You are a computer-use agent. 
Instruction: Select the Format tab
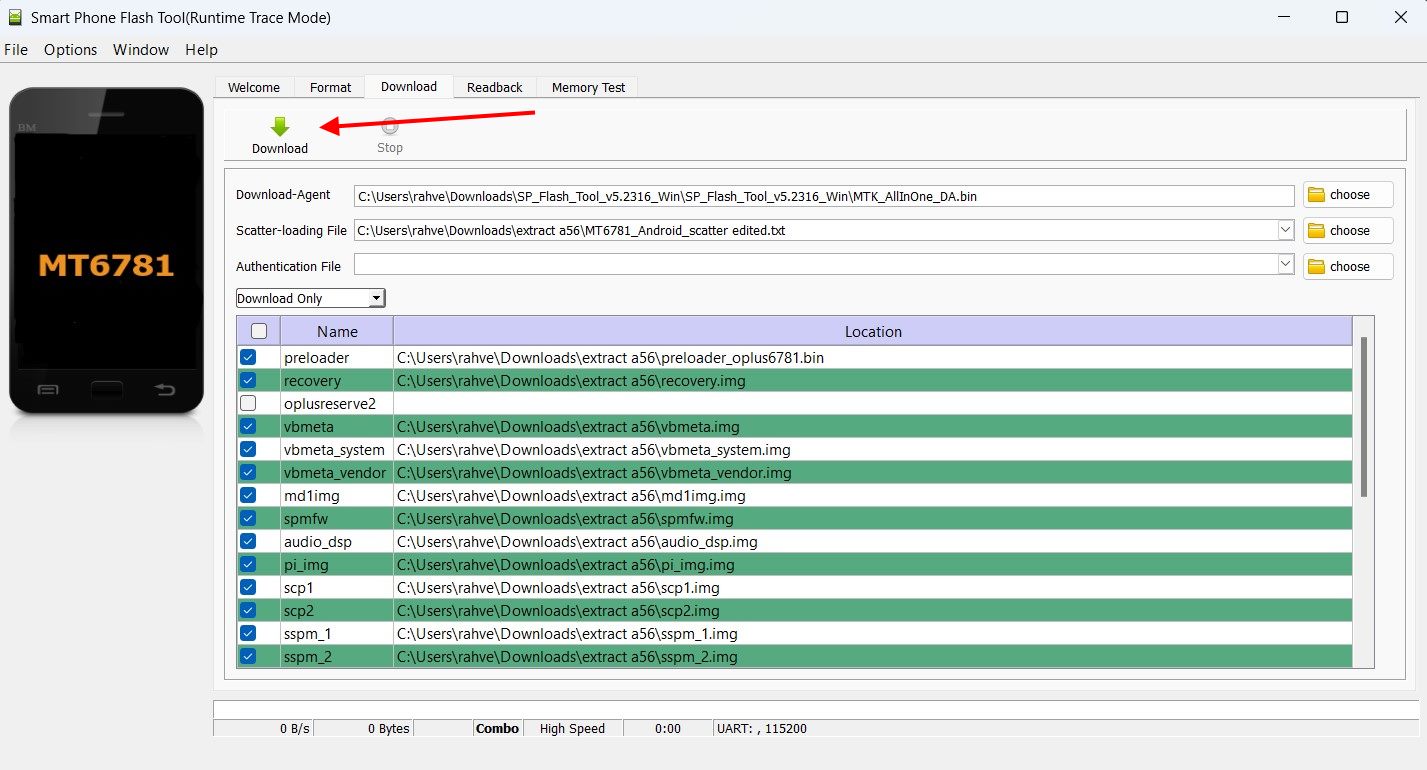[330, 87]
